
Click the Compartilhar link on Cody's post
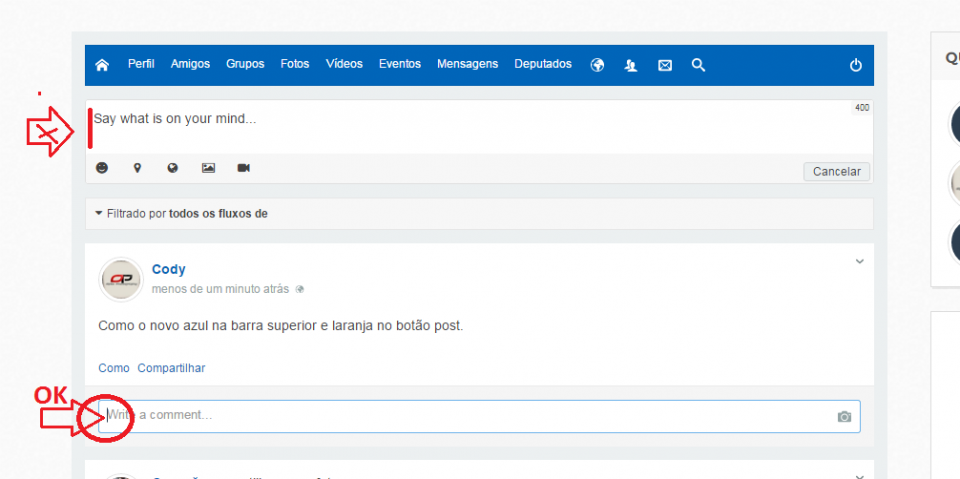[x=171, y=368]
